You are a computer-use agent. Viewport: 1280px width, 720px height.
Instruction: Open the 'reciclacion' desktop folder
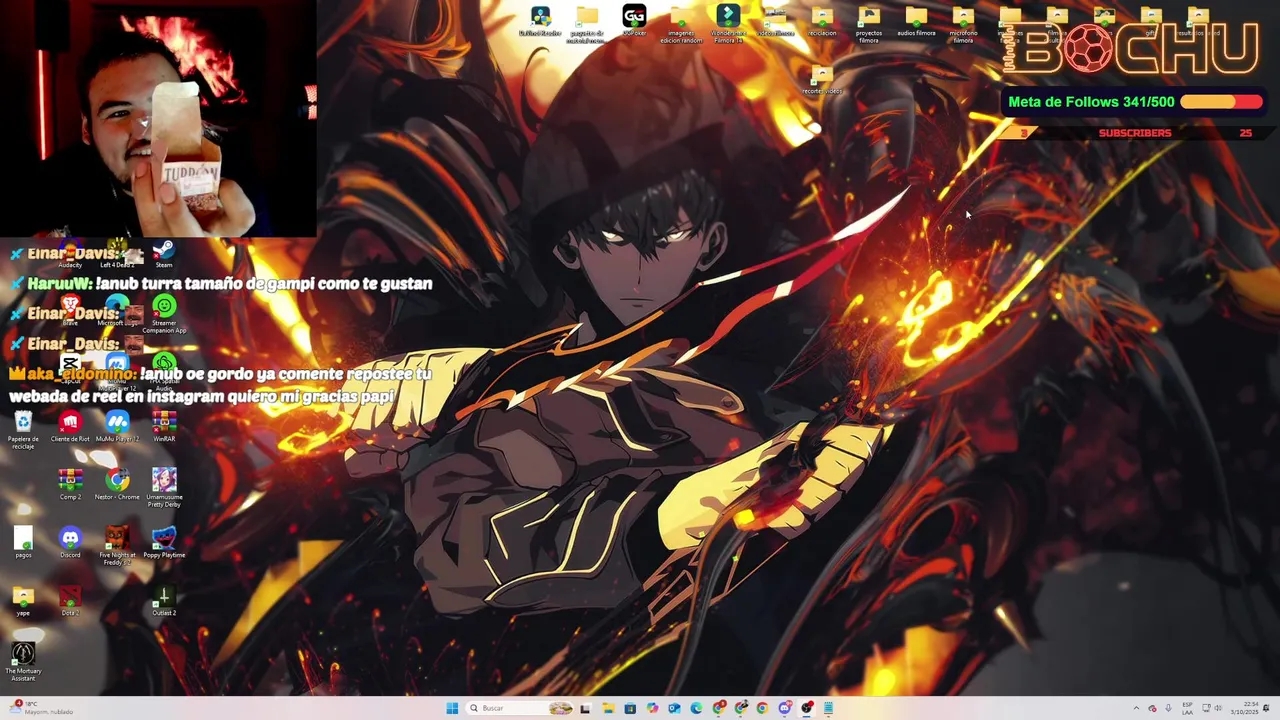click(822, 21)
